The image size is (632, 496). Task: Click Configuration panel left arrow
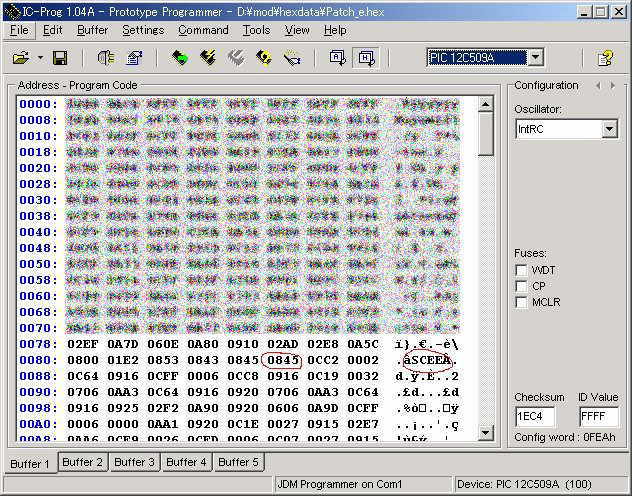pos(598,85)
